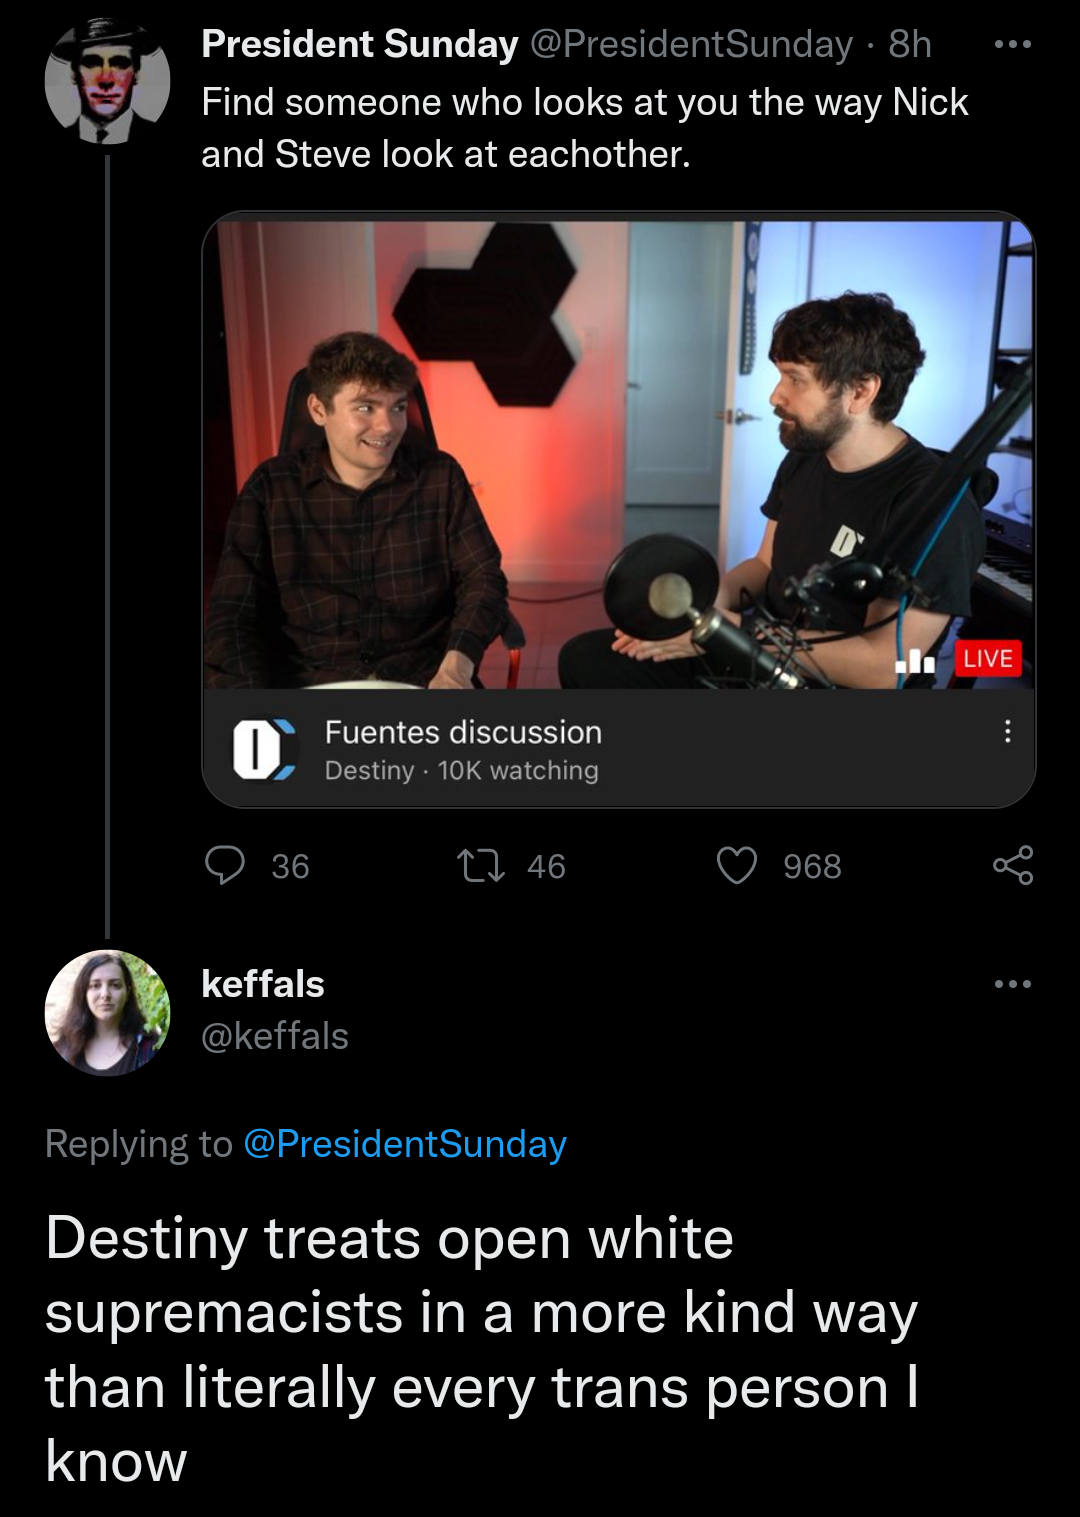This screenshot has width=1080, height=1517.
Task: Open President Sunday profile avatar
Action: point(107,82)
